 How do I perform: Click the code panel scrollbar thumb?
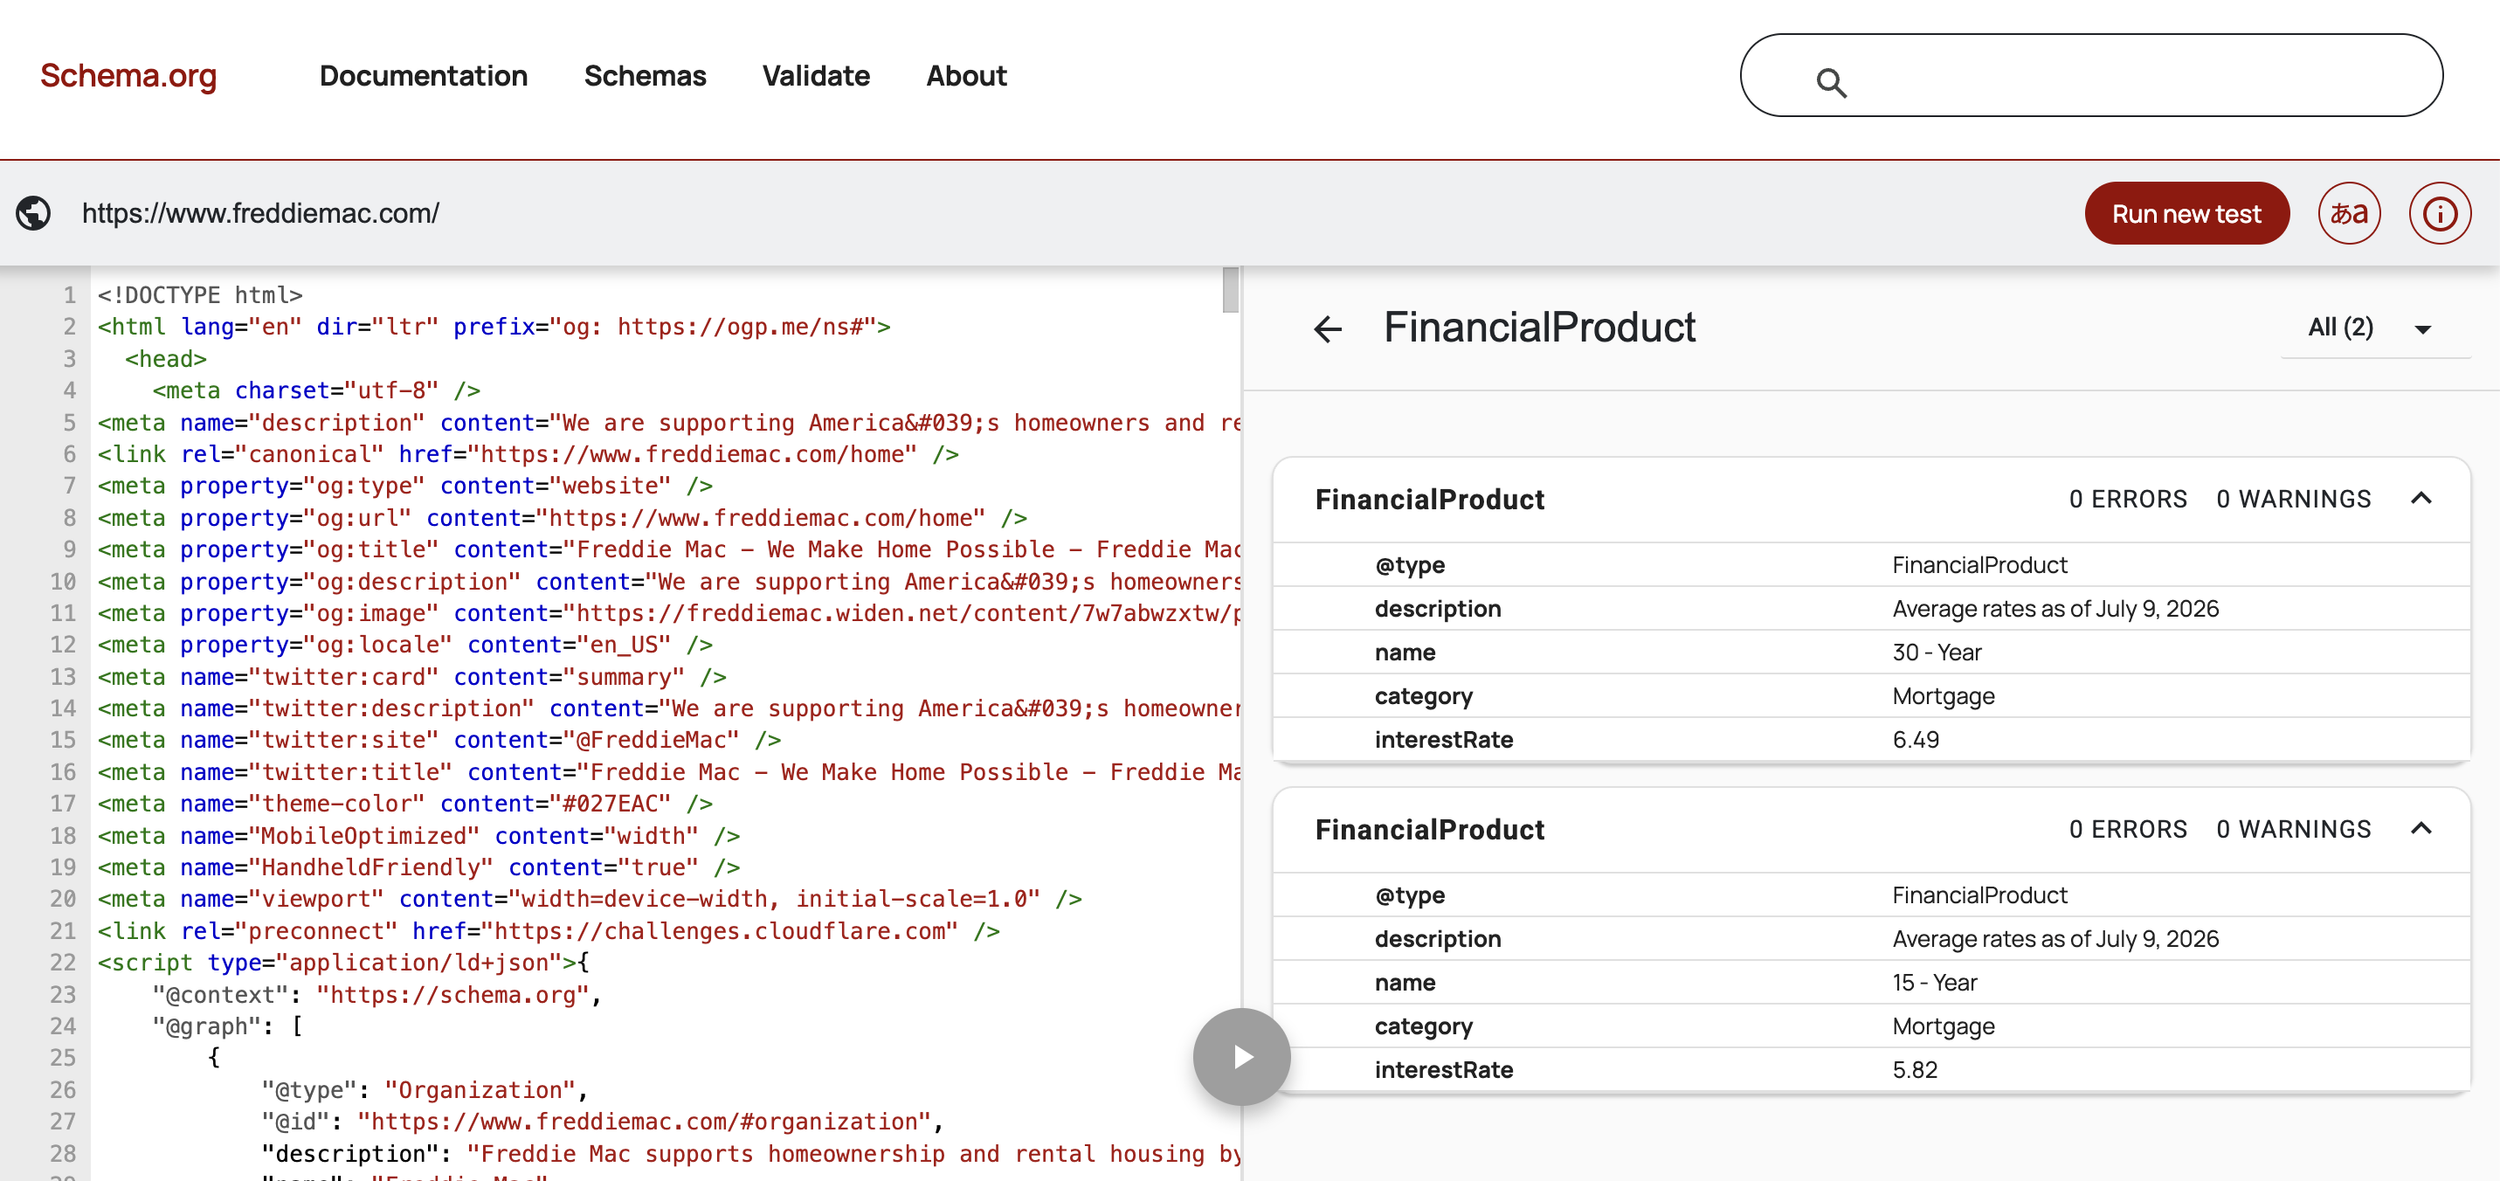click(1230, 290)
